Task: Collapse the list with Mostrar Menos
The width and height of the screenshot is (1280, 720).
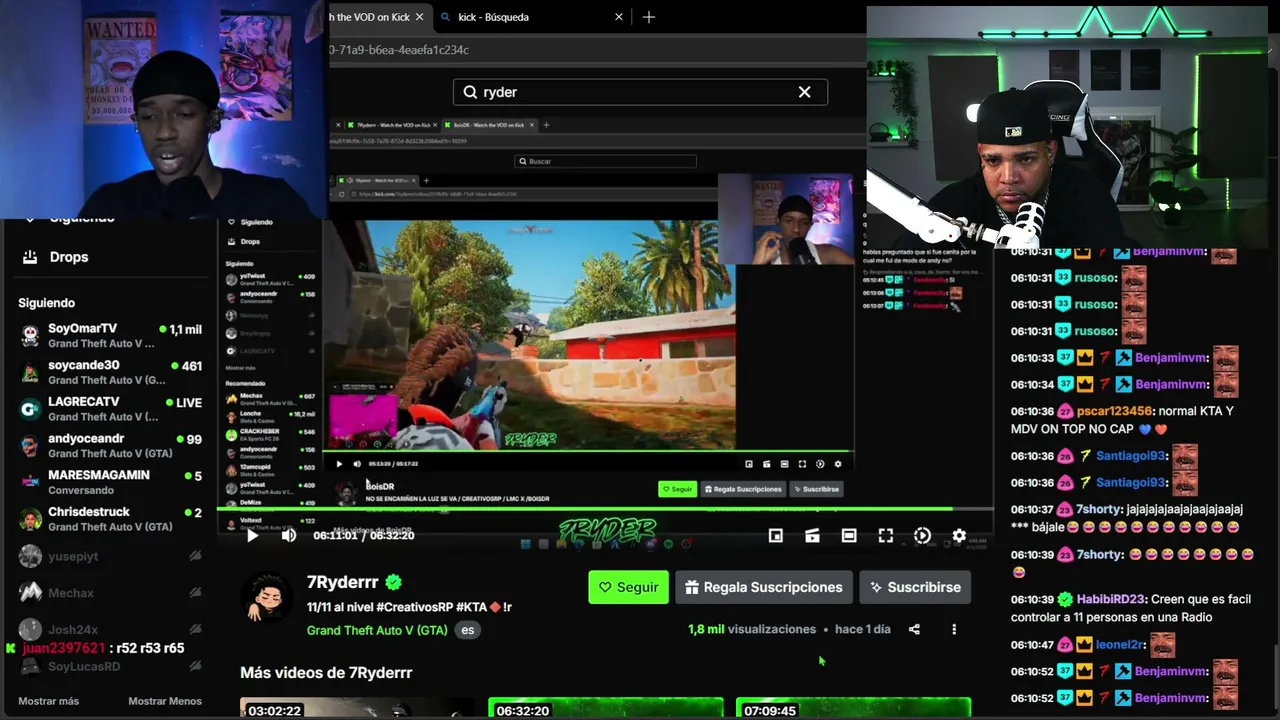Action: tap(165, 701)
